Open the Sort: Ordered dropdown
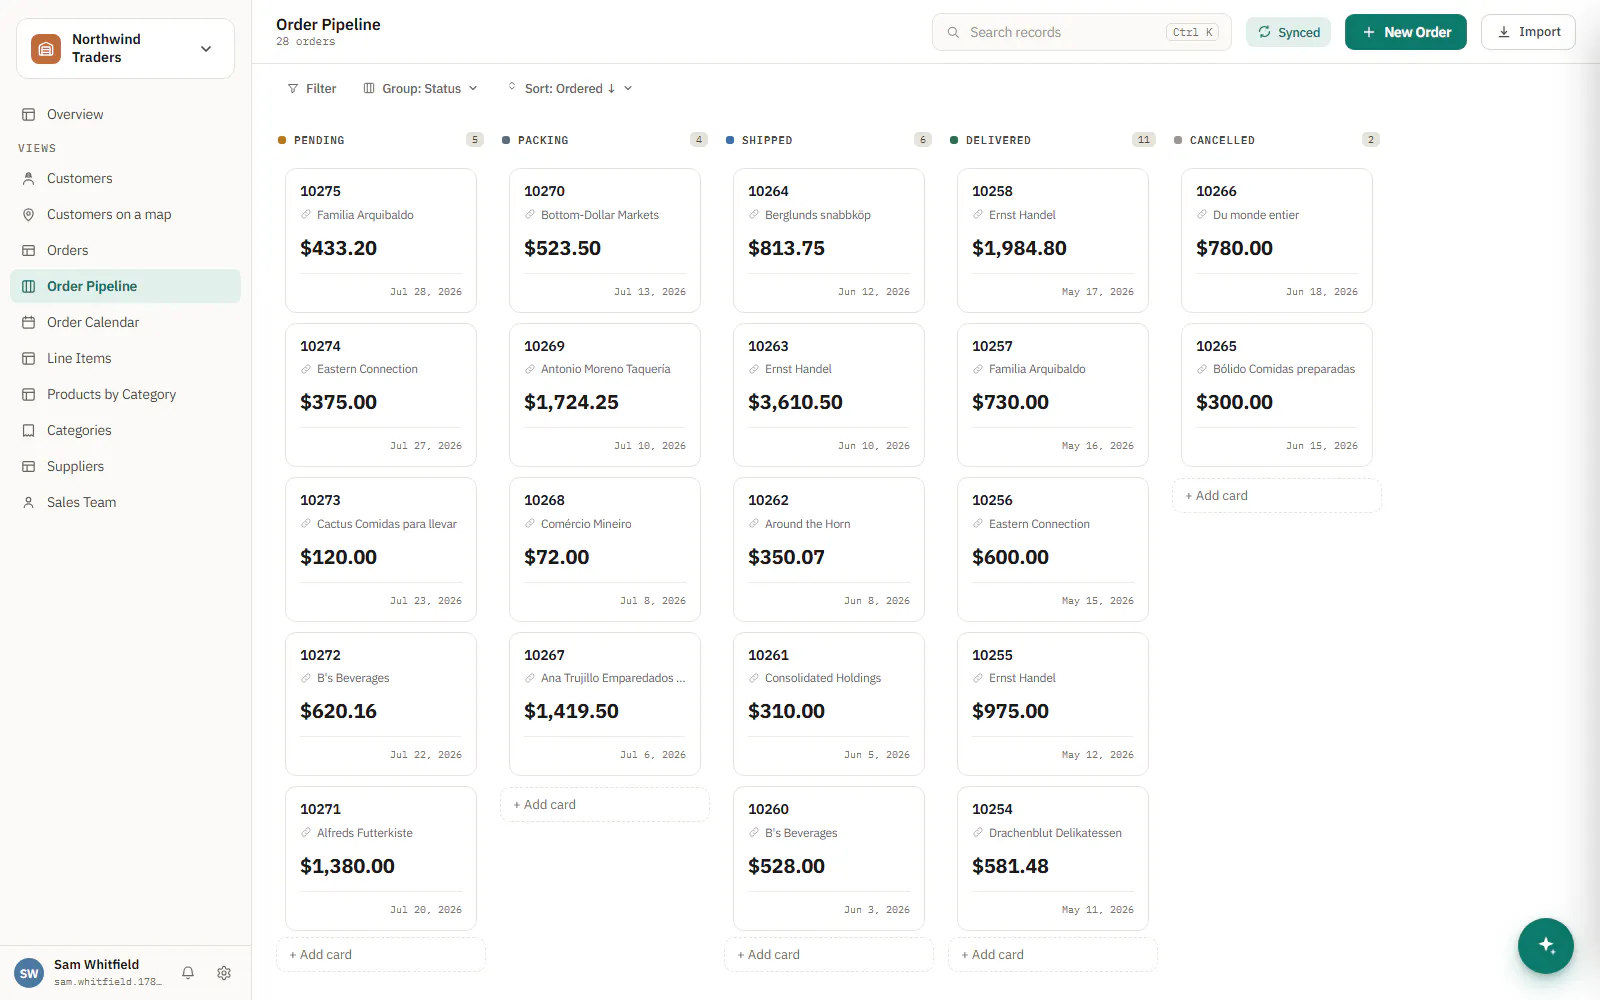Viewport: 1600px width, 1000px height. [569, 88]
